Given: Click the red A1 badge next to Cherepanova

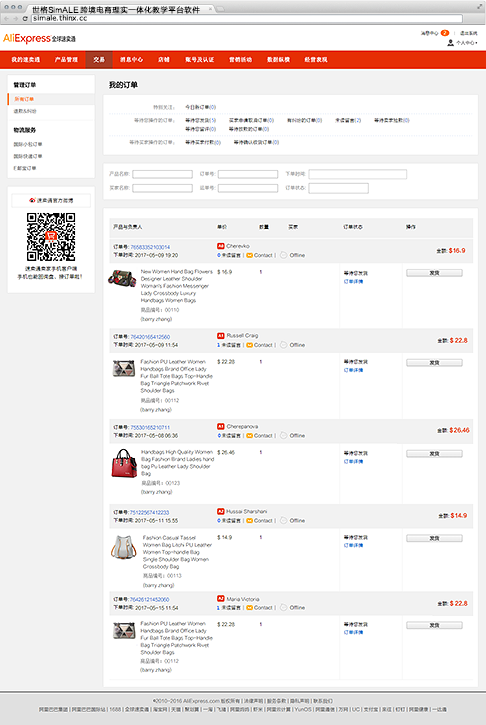Looking at the screenshot, I should pos(221,426).
